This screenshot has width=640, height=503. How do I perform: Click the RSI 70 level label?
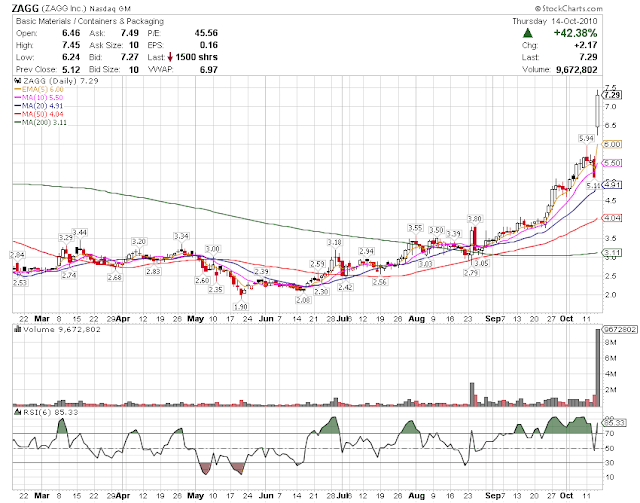tap(609, 434)
